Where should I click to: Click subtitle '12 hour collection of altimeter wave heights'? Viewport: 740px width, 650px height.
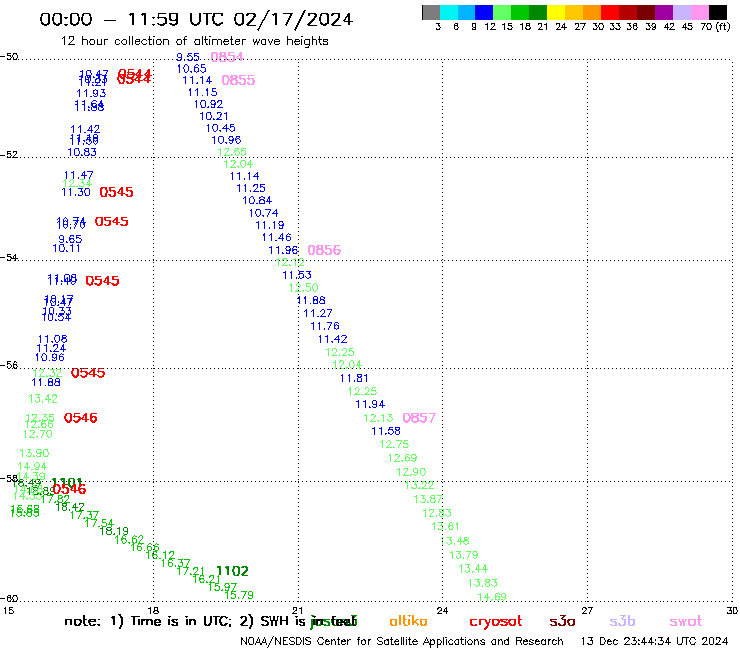(194, 41)
